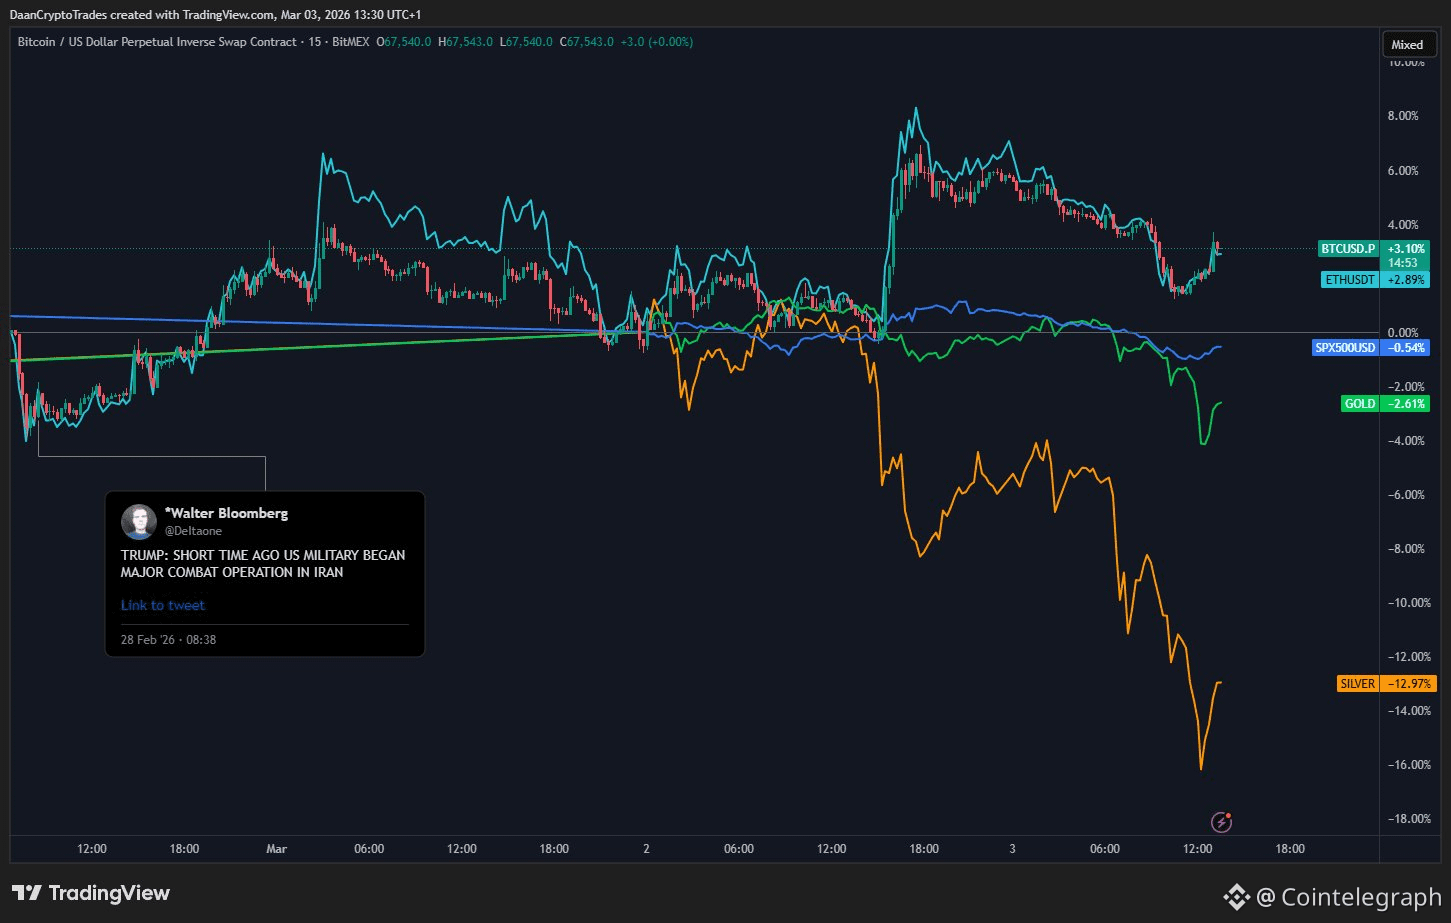Select the SPX500USD series label

1346,348
